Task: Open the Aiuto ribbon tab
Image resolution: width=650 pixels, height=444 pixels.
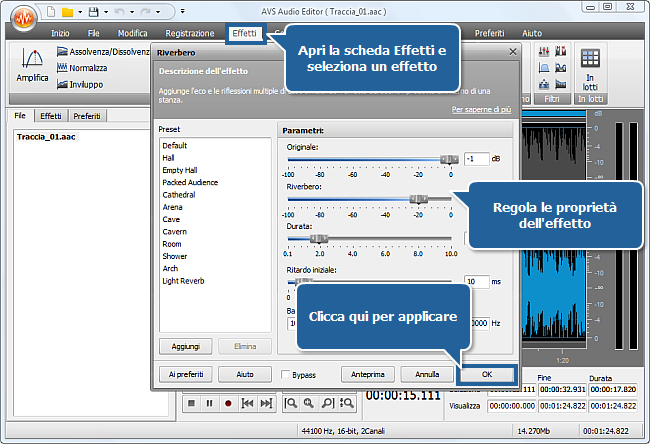Action: pos(532,33)
